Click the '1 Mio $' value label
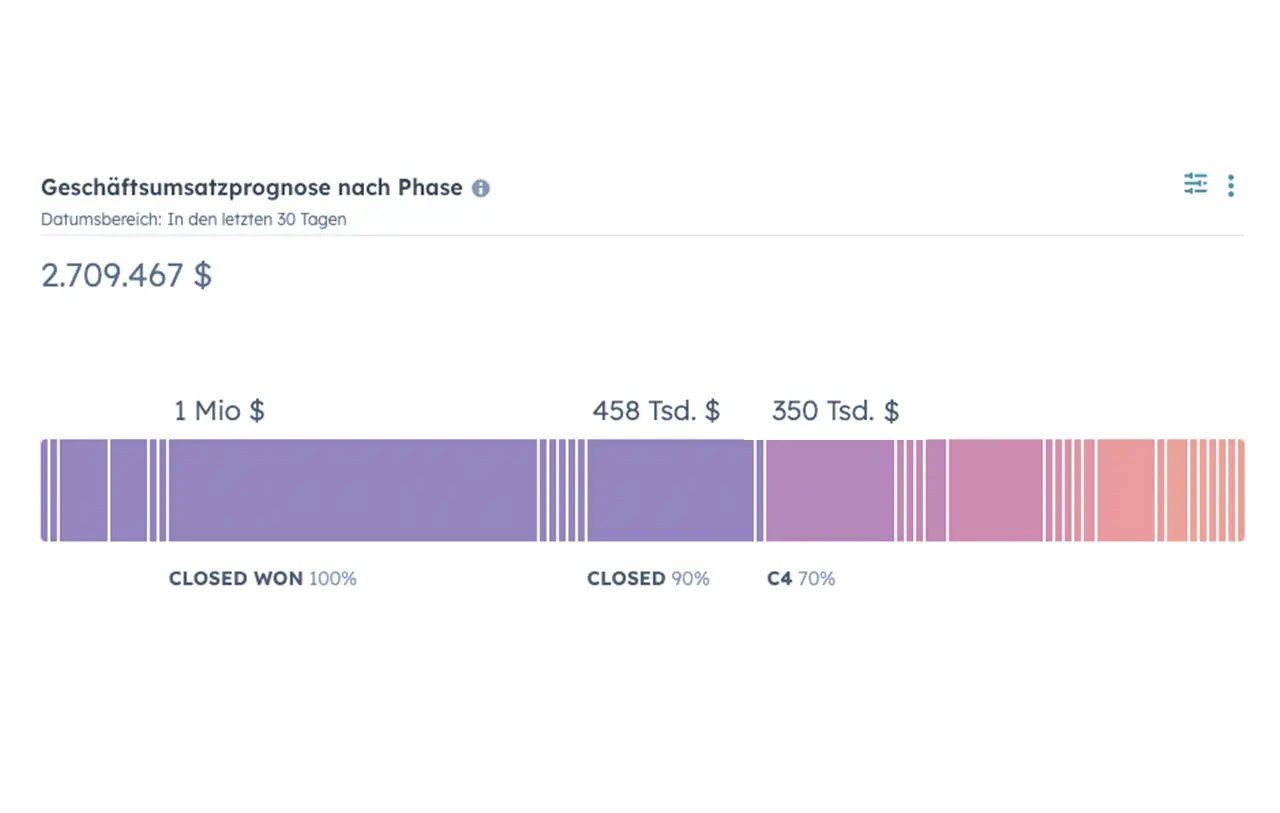Image resolution: width=1280 pixels, height=813 pixels. click(x=219, y=410)
